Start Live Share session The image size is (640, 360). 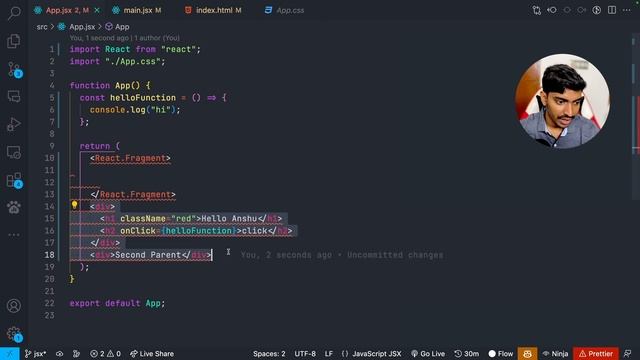point(152,353)
